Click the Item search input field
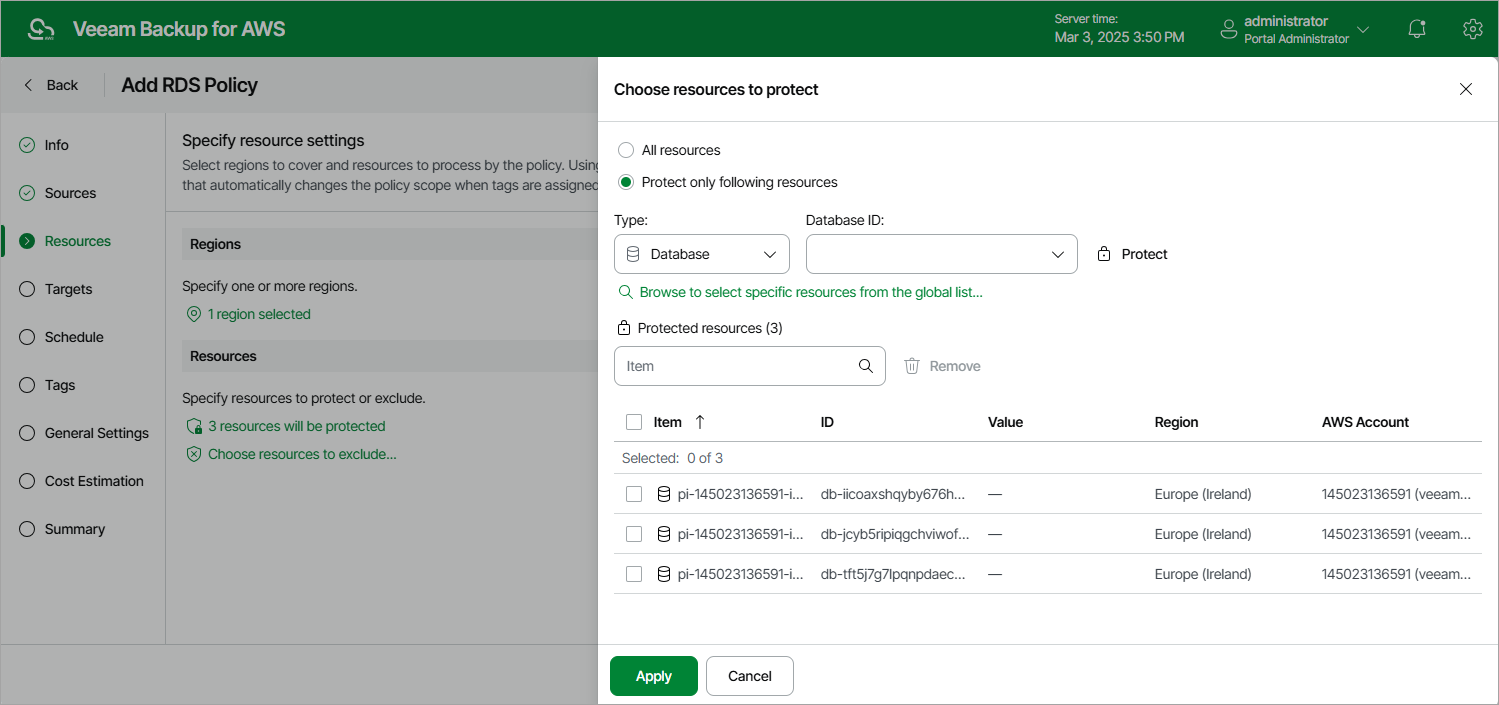 pos(735,366)
